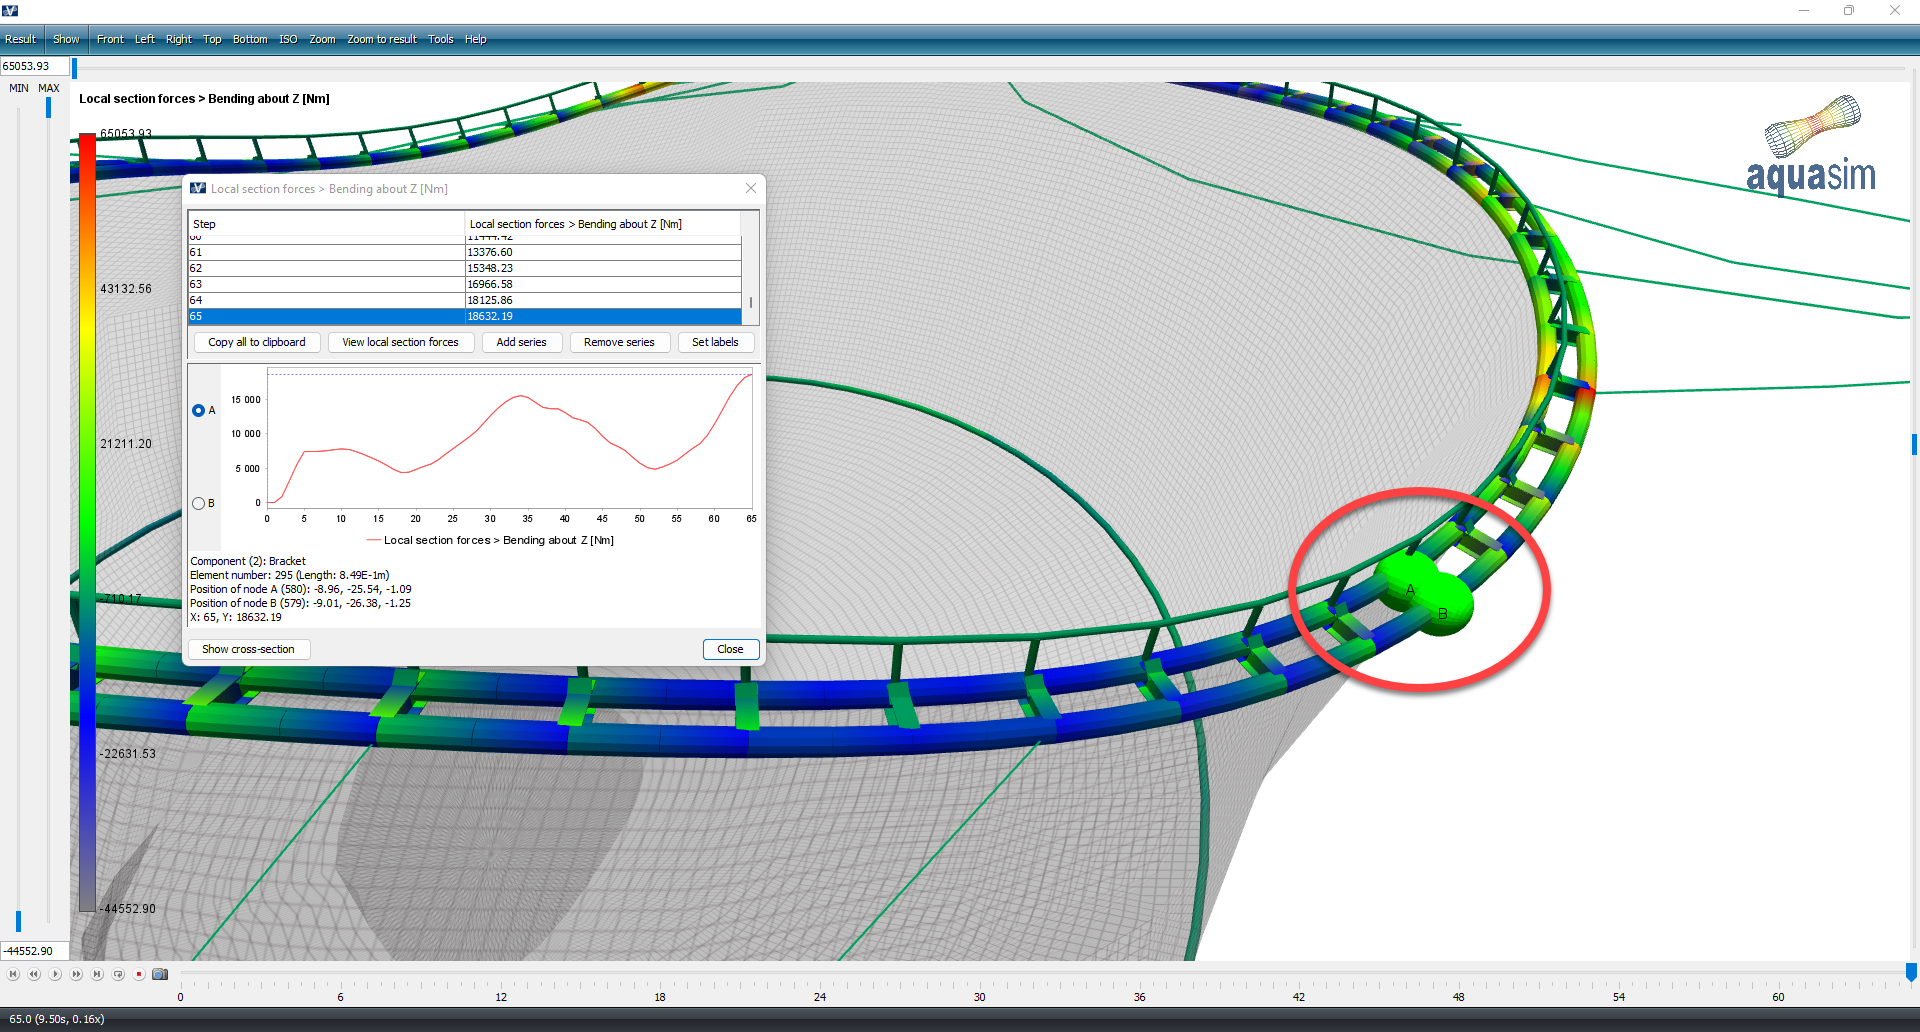Click value cell 15348.23
This screenshot has height=1032, width=1920.
coord(603,268)
